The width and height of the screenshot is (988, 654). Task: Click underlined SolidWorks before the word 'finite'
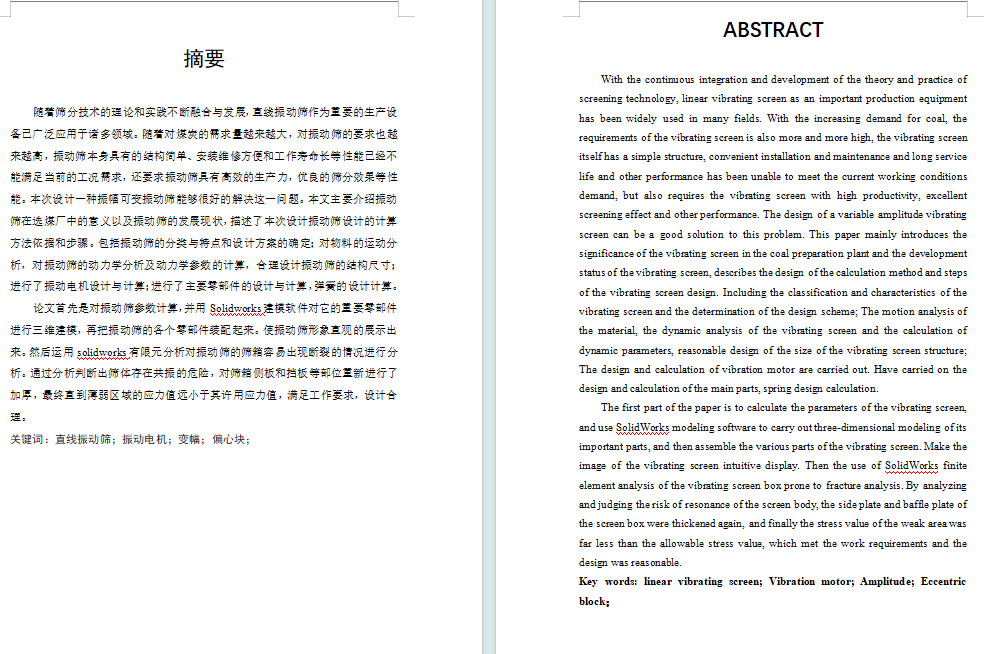(912, 466)
